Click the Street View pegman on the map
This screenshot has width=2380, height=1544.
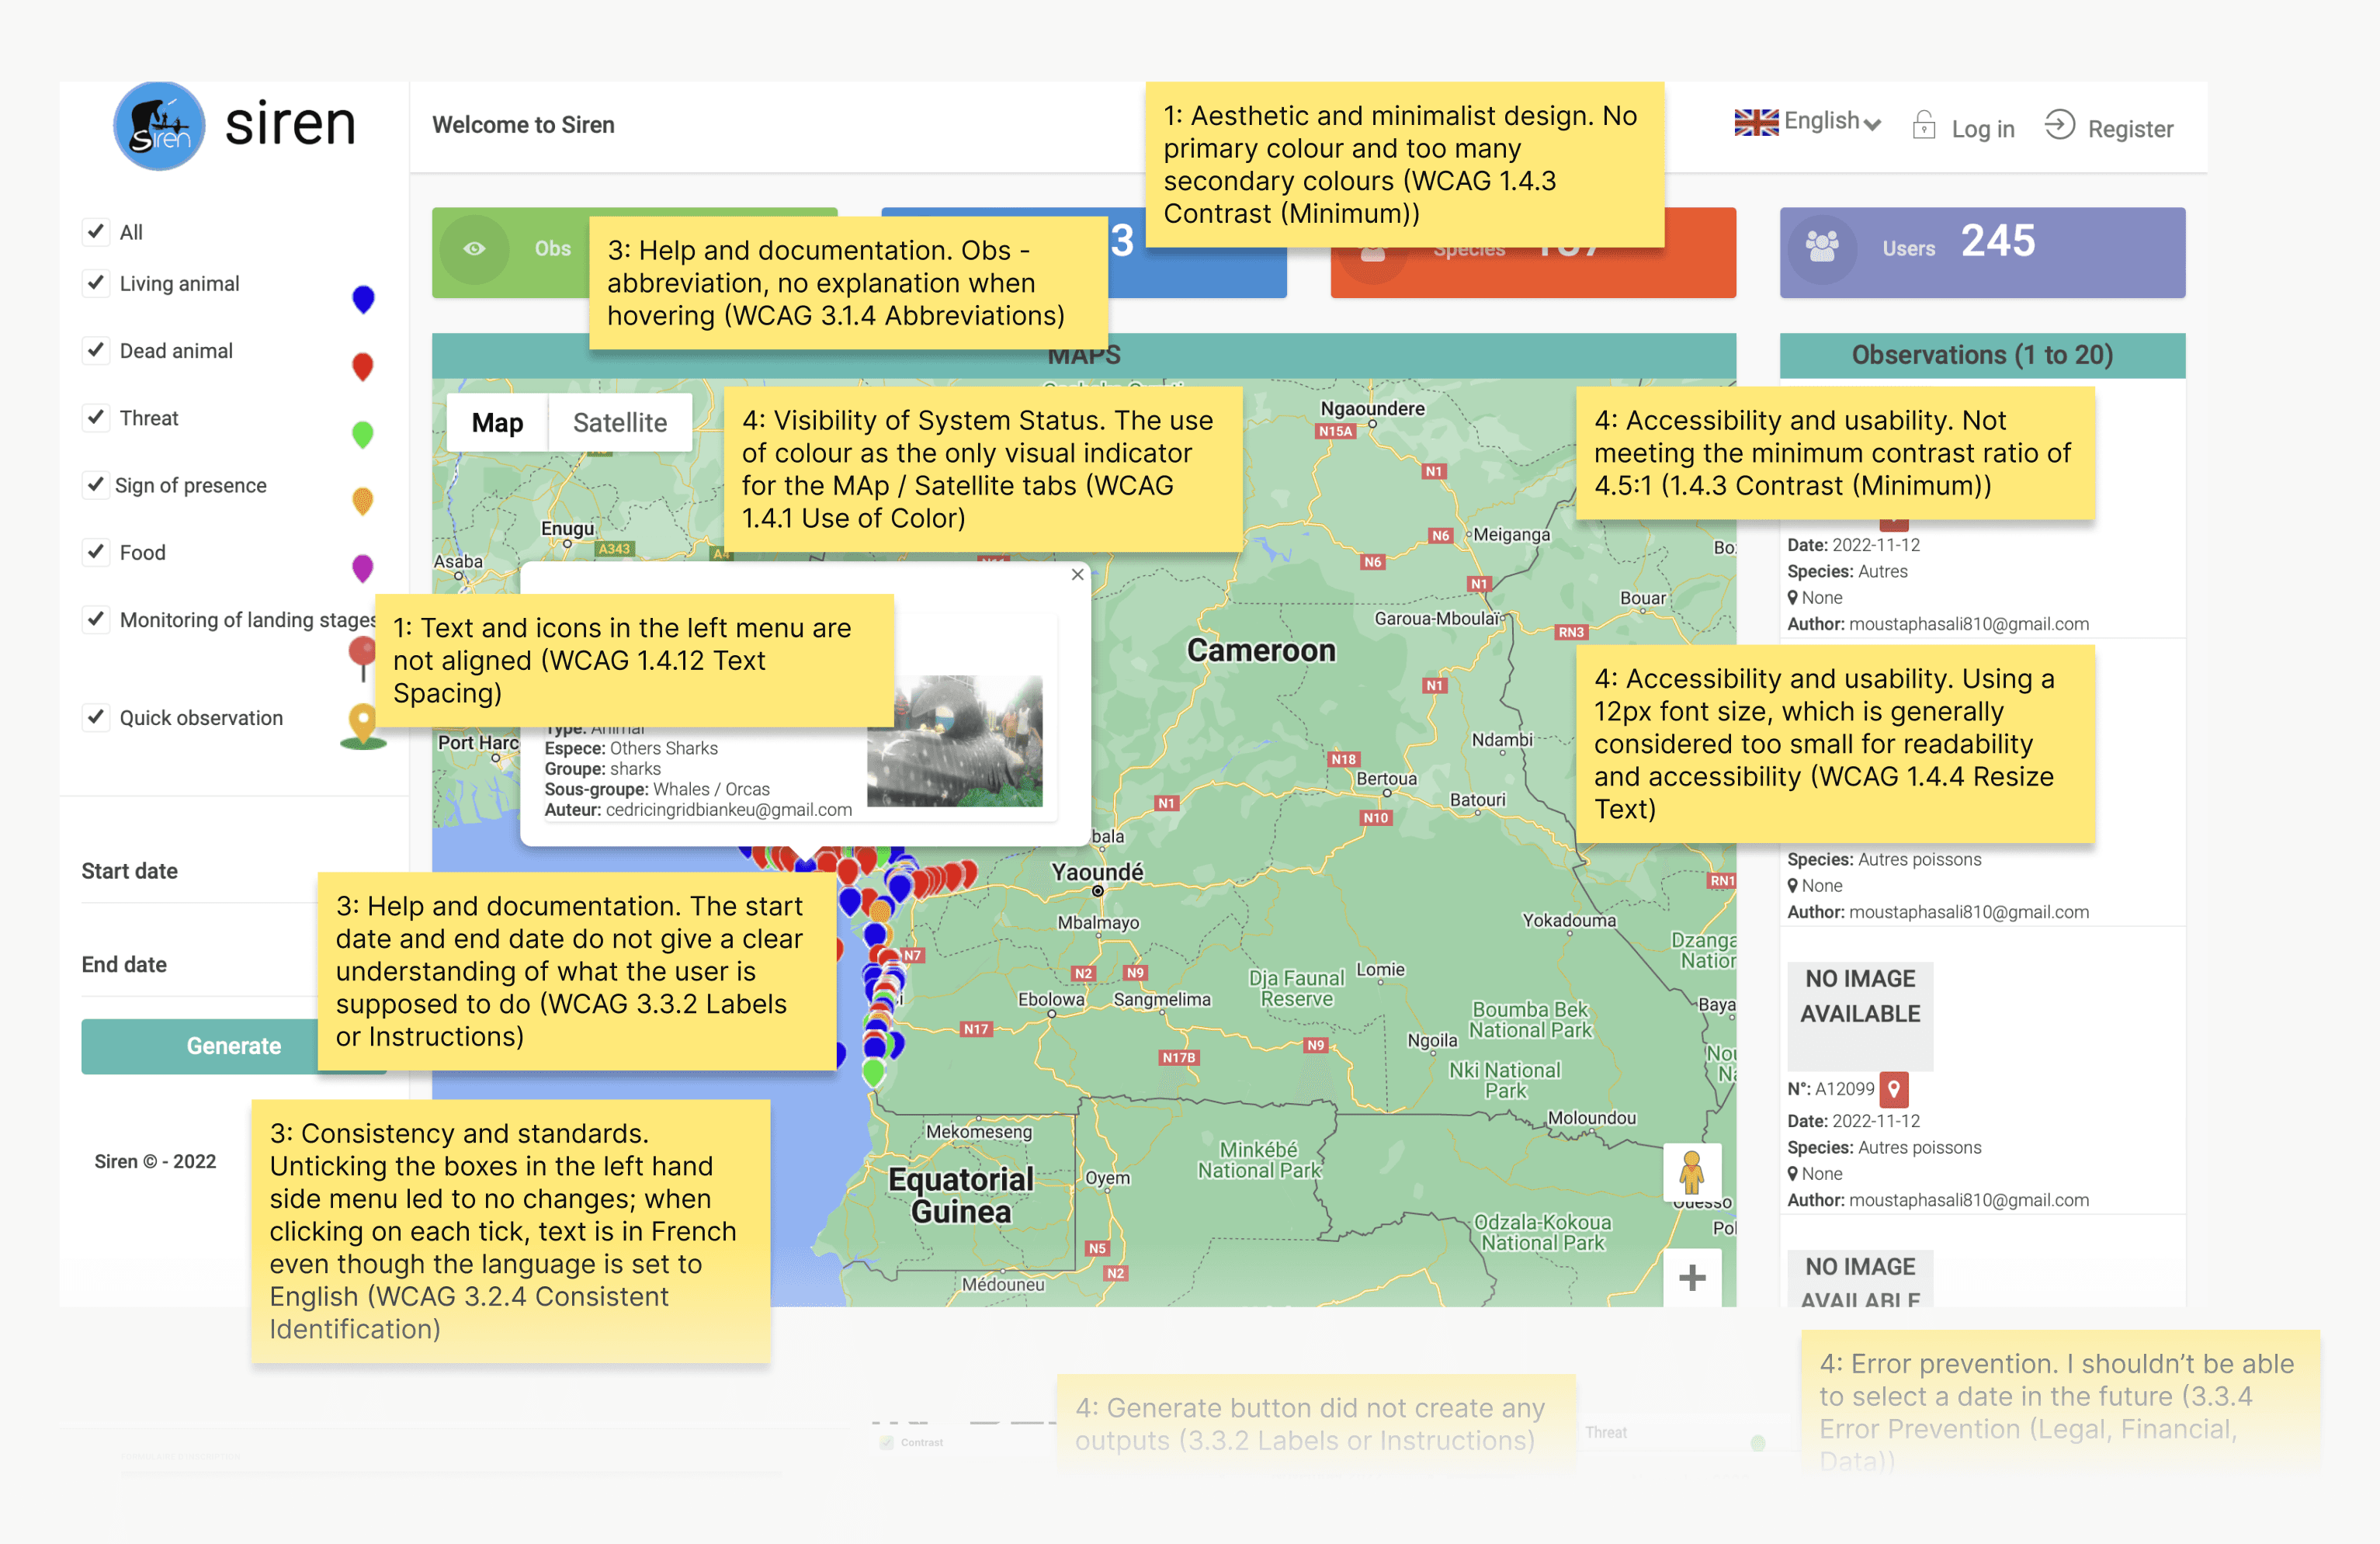[x=1692, y=1172]
